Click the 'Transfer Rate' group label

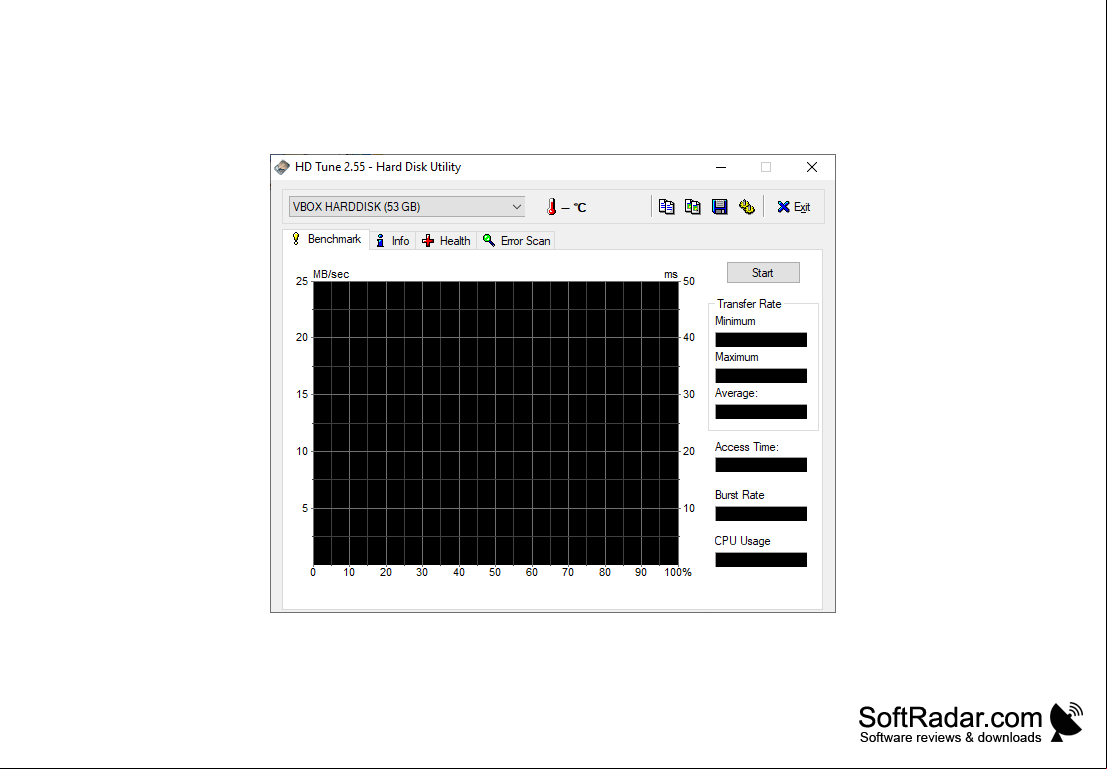[749, 304]
